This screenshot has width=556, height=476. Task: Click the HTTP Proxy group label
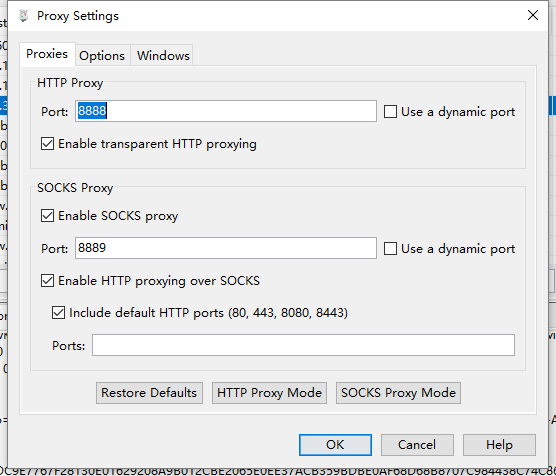70,83
